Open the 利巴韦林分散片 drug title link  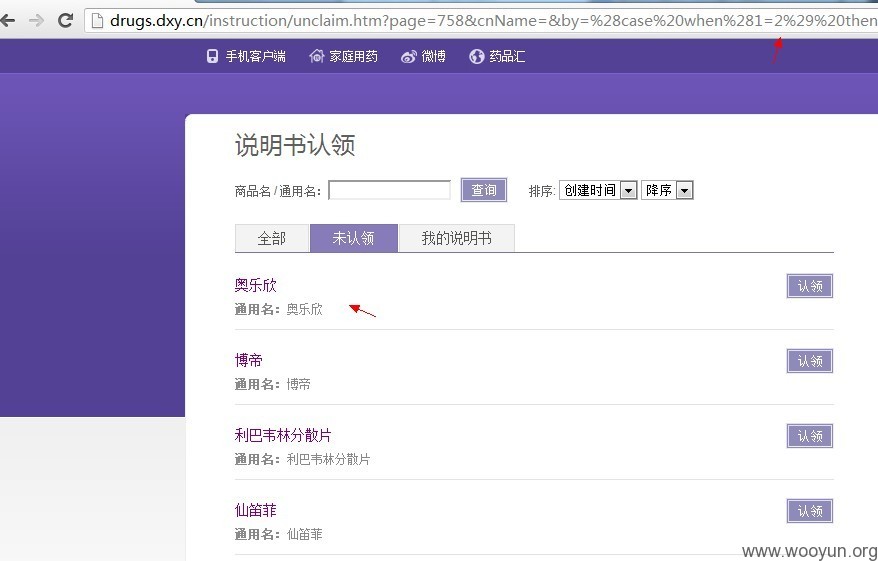pyautogui.click(x=283, y=435)
